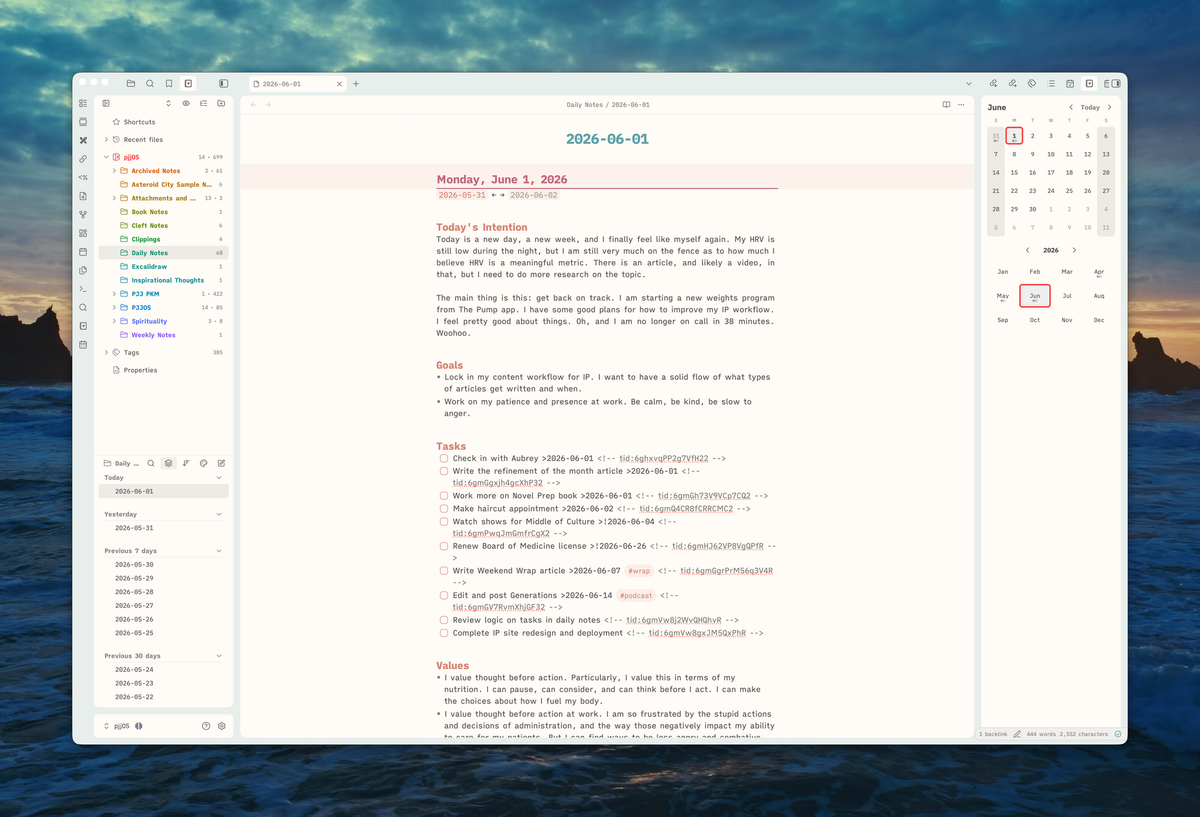The image size is (1200, 817).
Task: Toggle dark mode half-circle icon by vault name
Action: tap(138, 726)
